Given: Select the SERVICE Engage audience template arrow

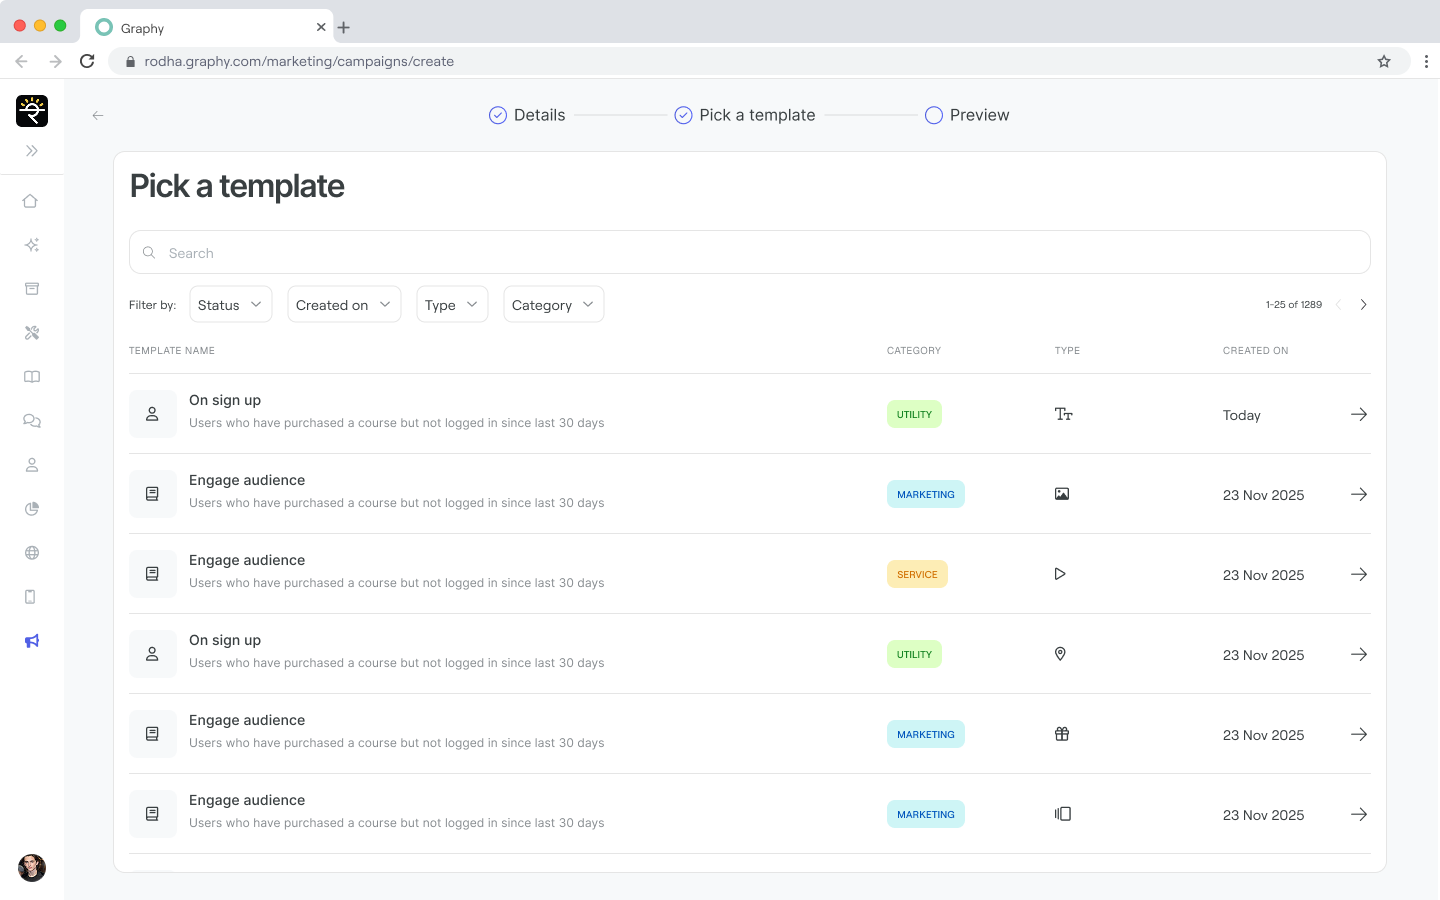Looking at the screenshot, I should click(x=1358, y=574).
